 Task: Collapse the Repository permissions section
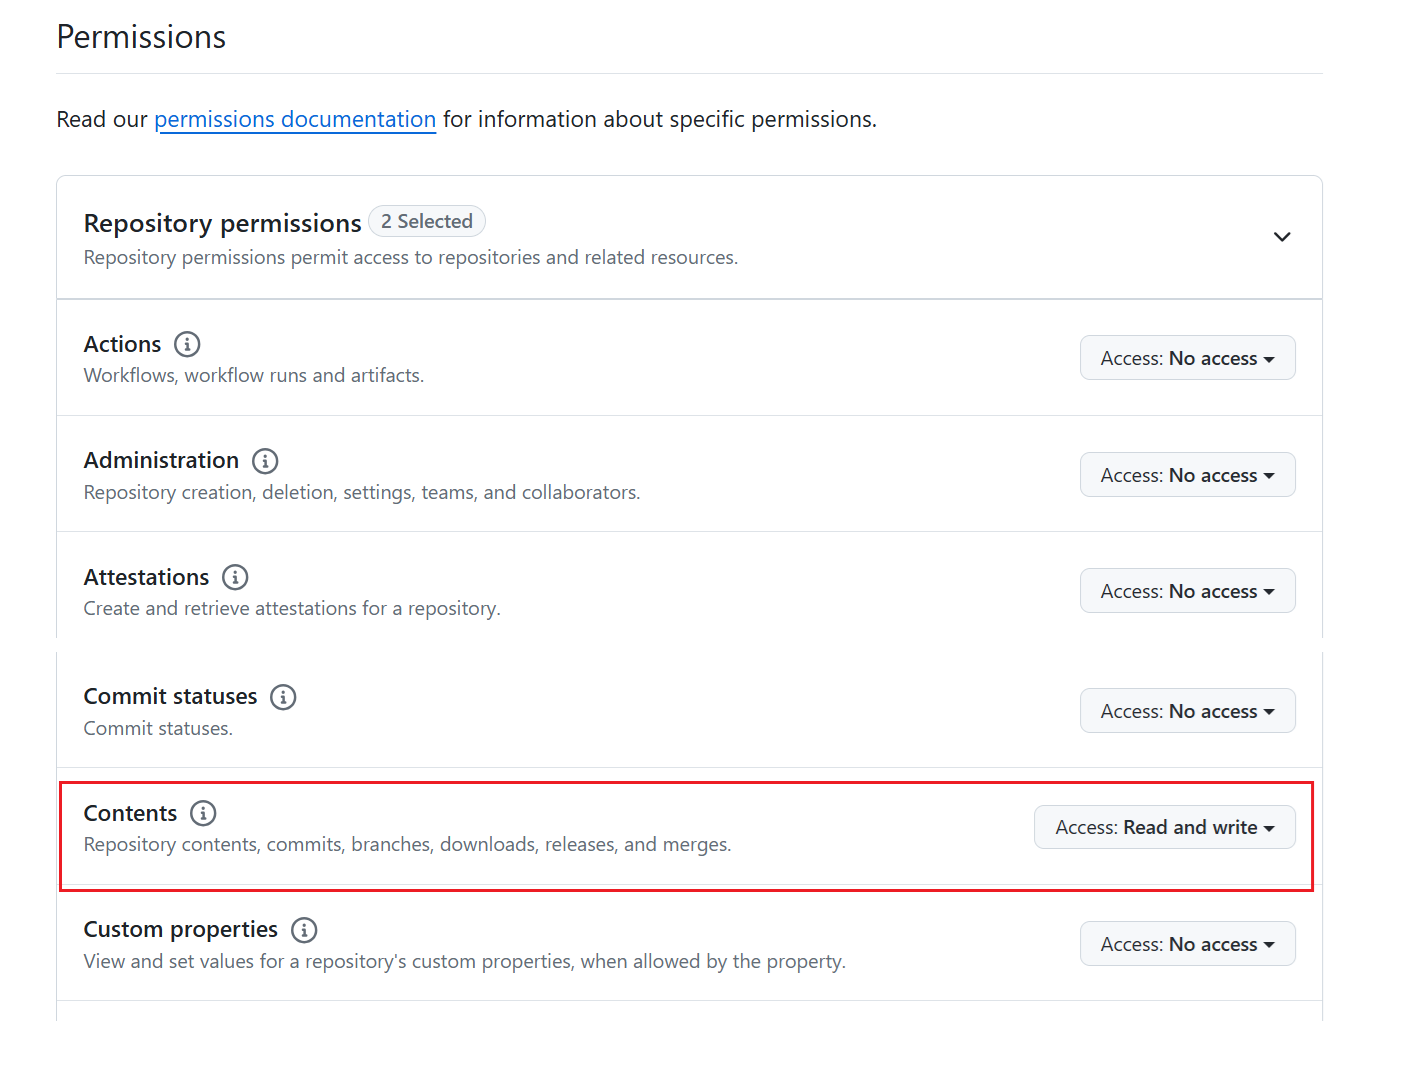click(1282, 237)
